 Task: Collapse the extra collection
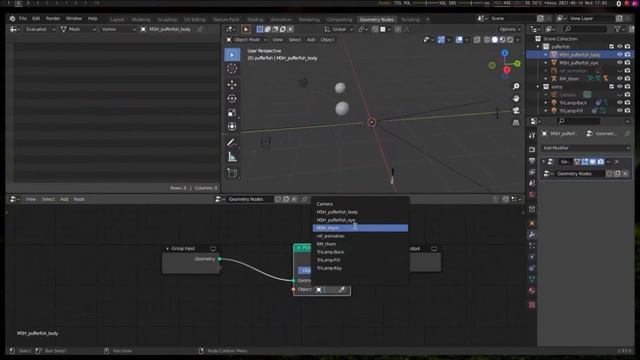pyautogui.click(x=538, y=87)
